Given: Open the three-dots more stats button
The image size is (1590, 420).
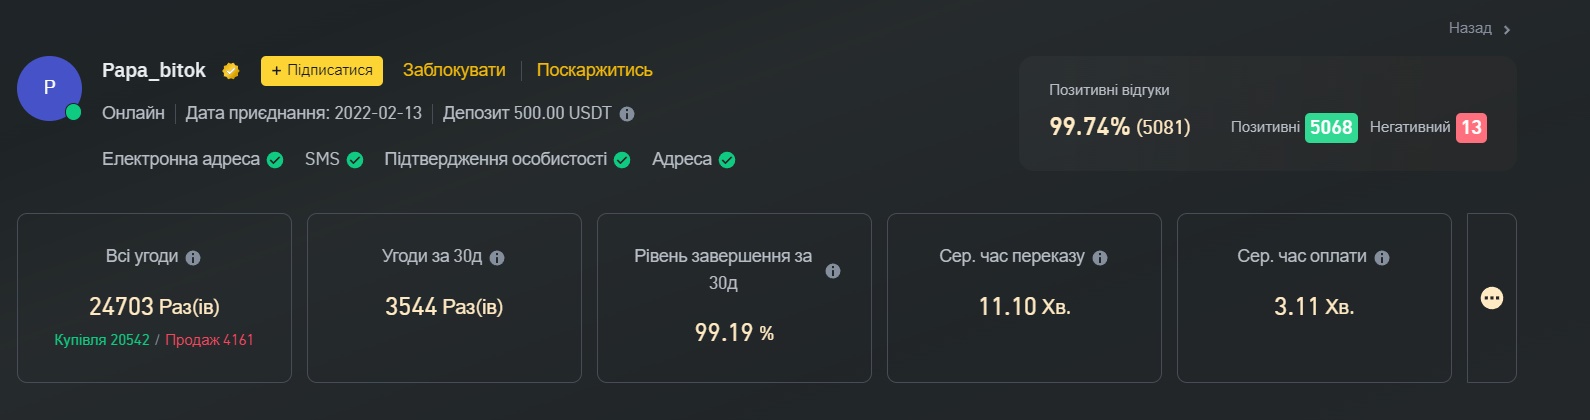Looking at the screenshot, I should pos(1491,298).
